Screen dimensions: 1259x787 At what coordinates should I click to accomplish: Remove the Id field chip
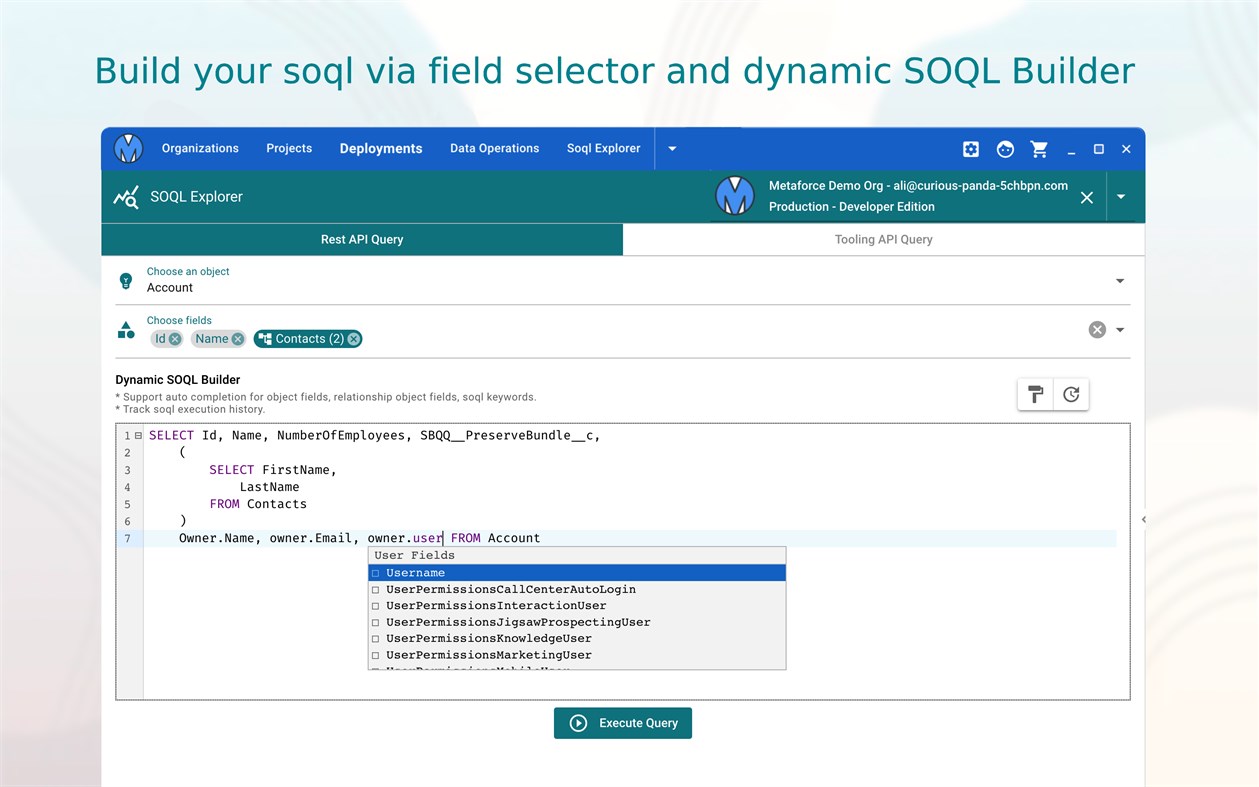coord(175,339)
